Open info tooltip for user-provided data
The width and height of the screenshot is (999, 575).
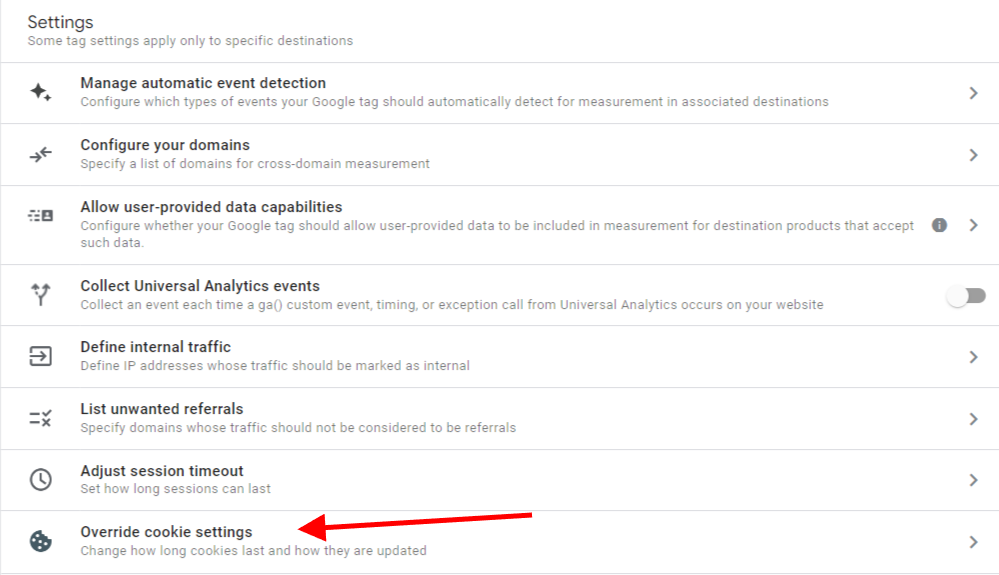click(939, 225)
